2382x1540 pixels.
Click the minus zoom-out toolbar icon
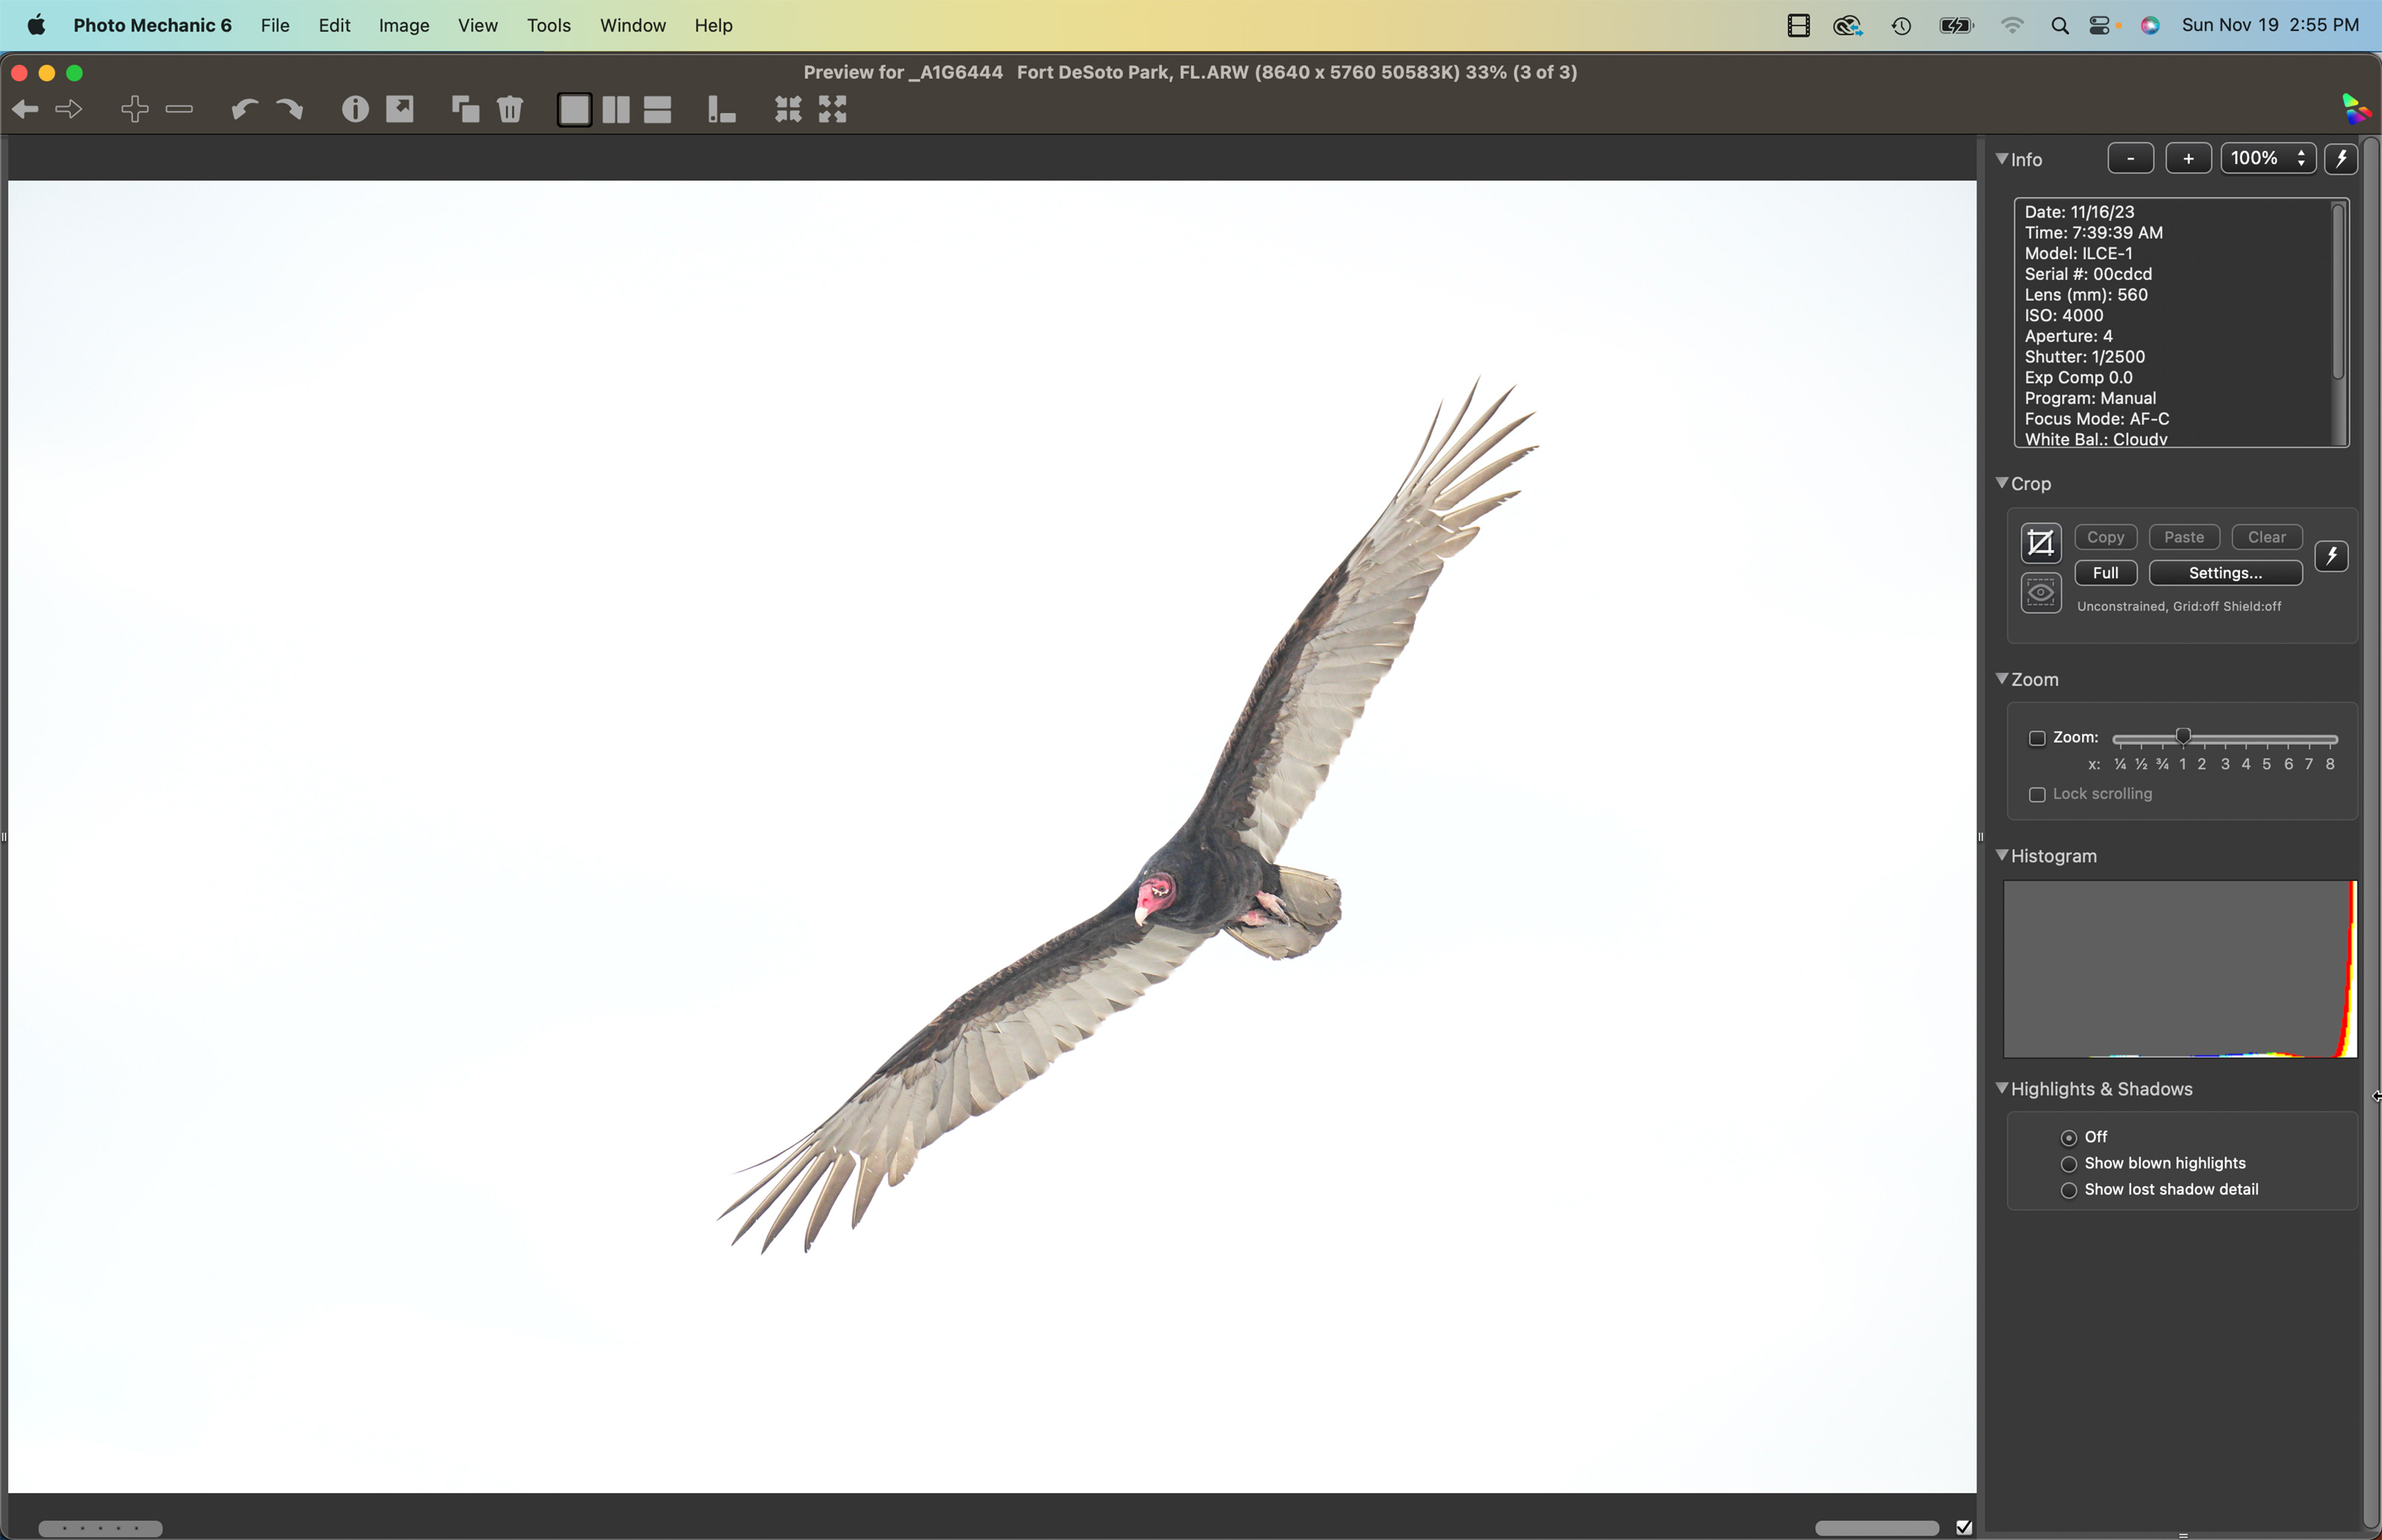[x=179, y=109]
